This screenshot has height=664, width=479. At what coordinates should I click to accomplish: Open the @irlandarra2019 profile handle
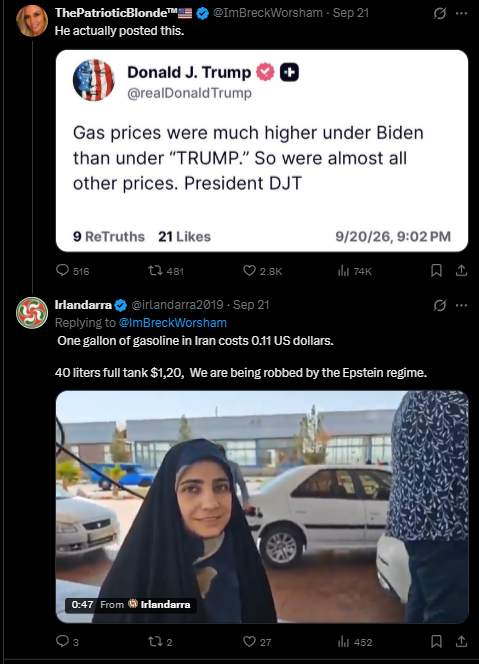(x=177, y=305)
